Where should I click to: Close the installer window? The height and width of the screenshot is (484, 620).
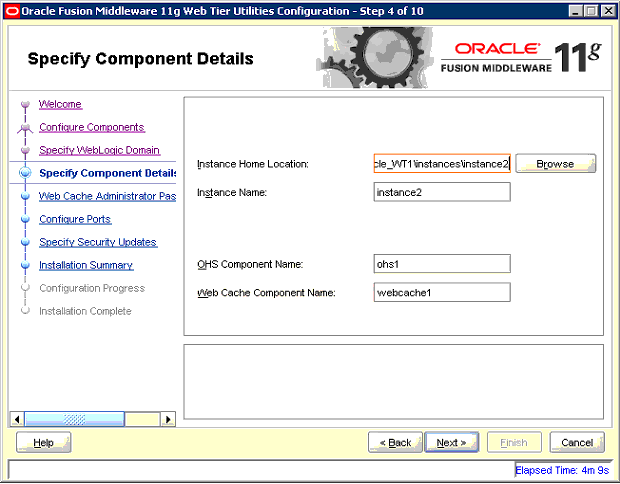(x=608, y=11)
